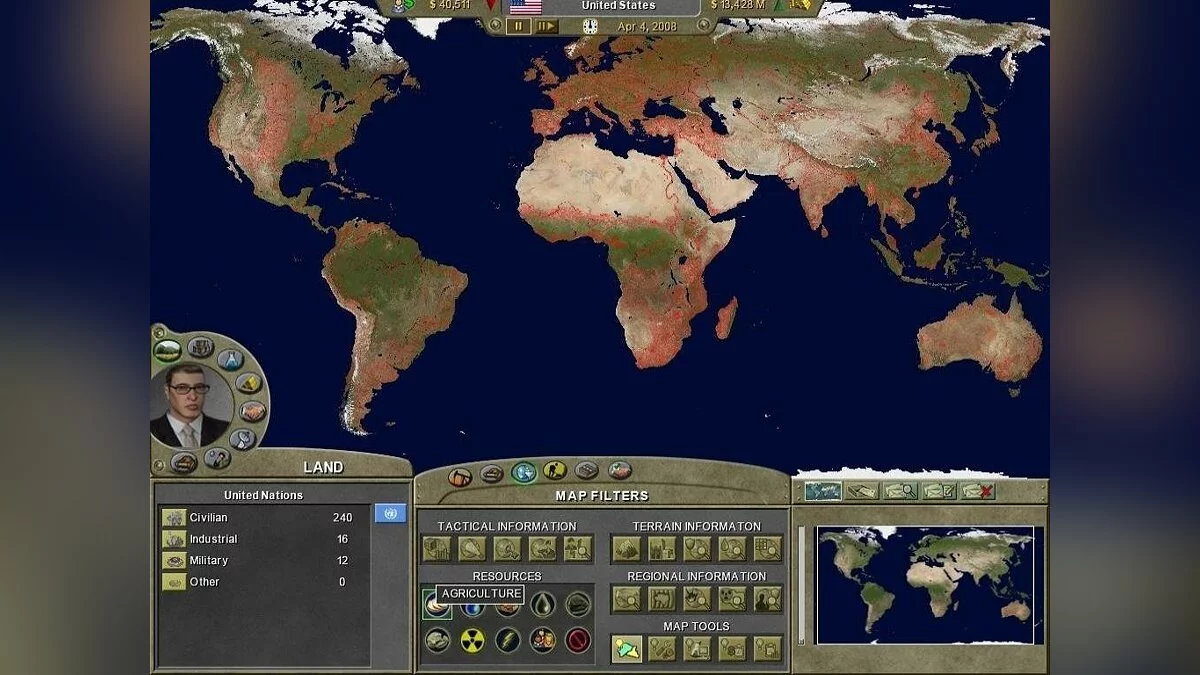Open the Land department on the dial
This screenshot has width=1200, height=675.
(x=167, y=350)
